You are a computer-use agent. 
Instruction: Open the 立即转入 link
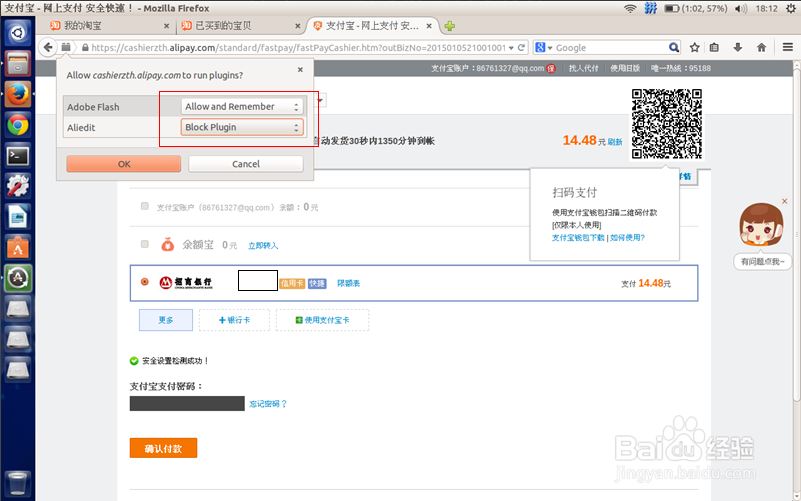click(x=263, y=246)
